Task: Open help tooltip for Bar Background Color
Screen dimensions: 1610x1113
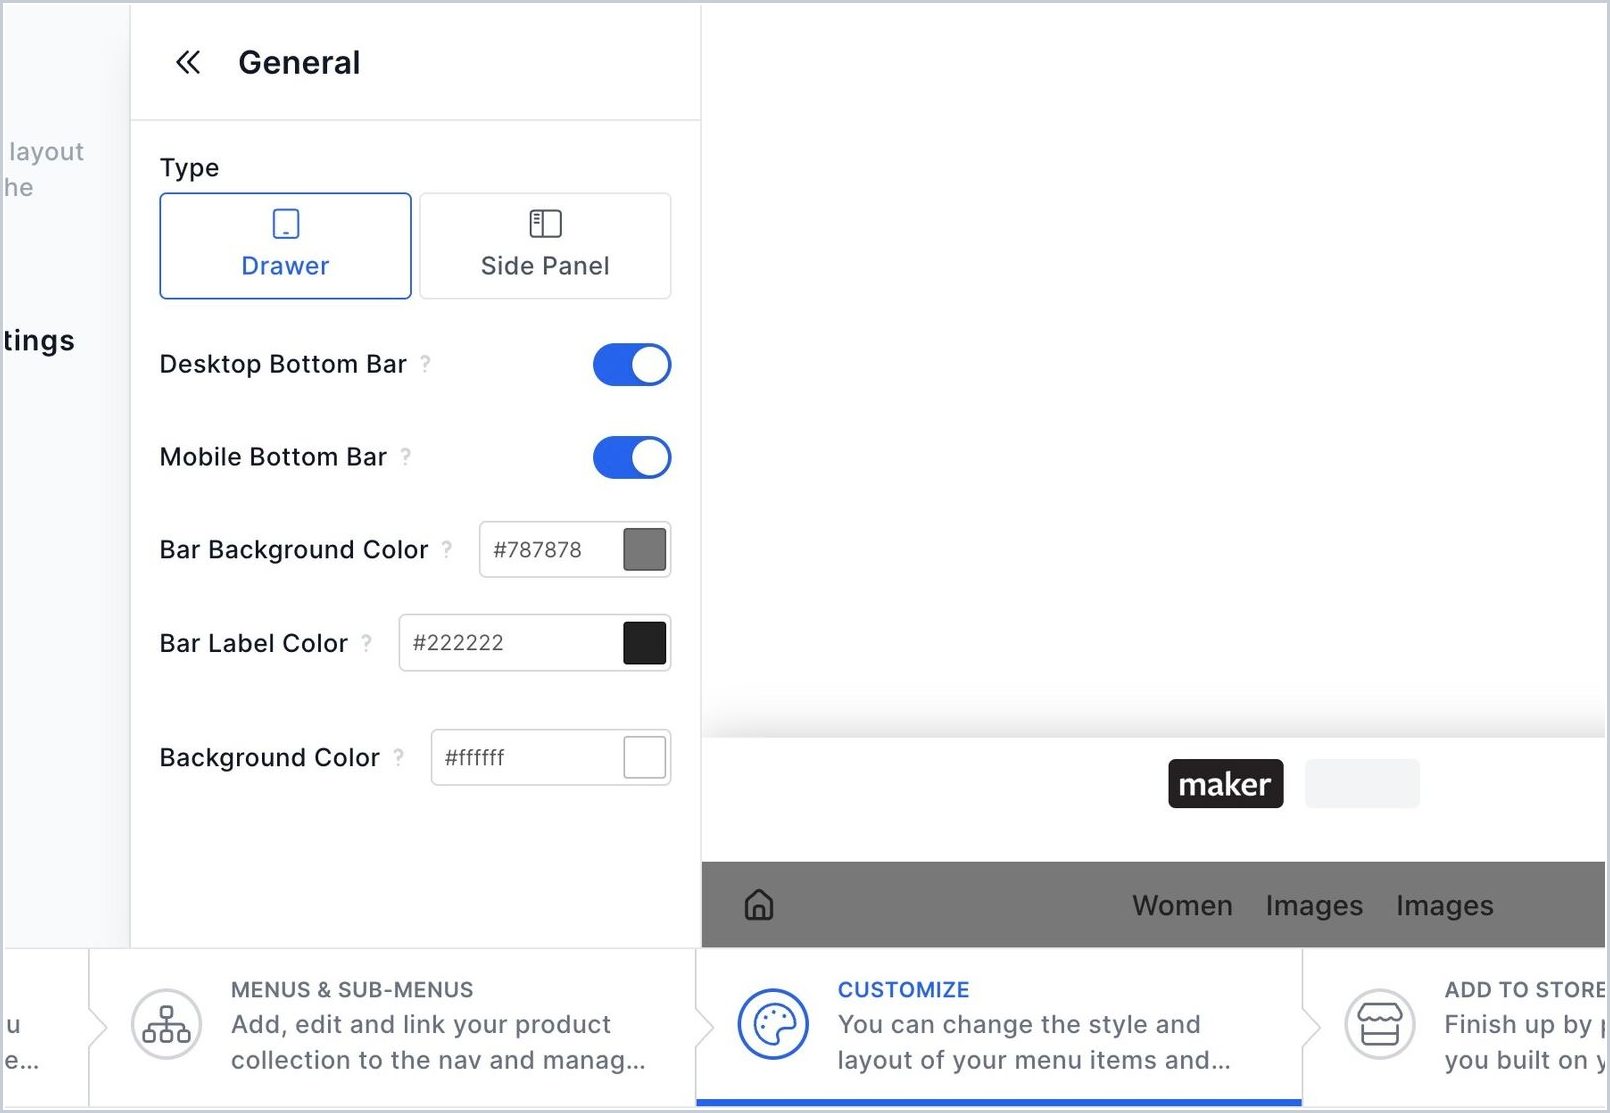Action: (446, 550)
